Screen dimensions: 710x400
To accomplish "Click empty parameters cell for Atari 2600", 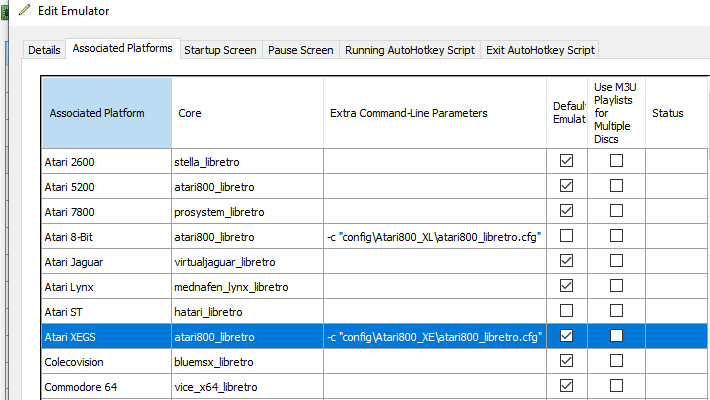I will (x=435, y=162).
